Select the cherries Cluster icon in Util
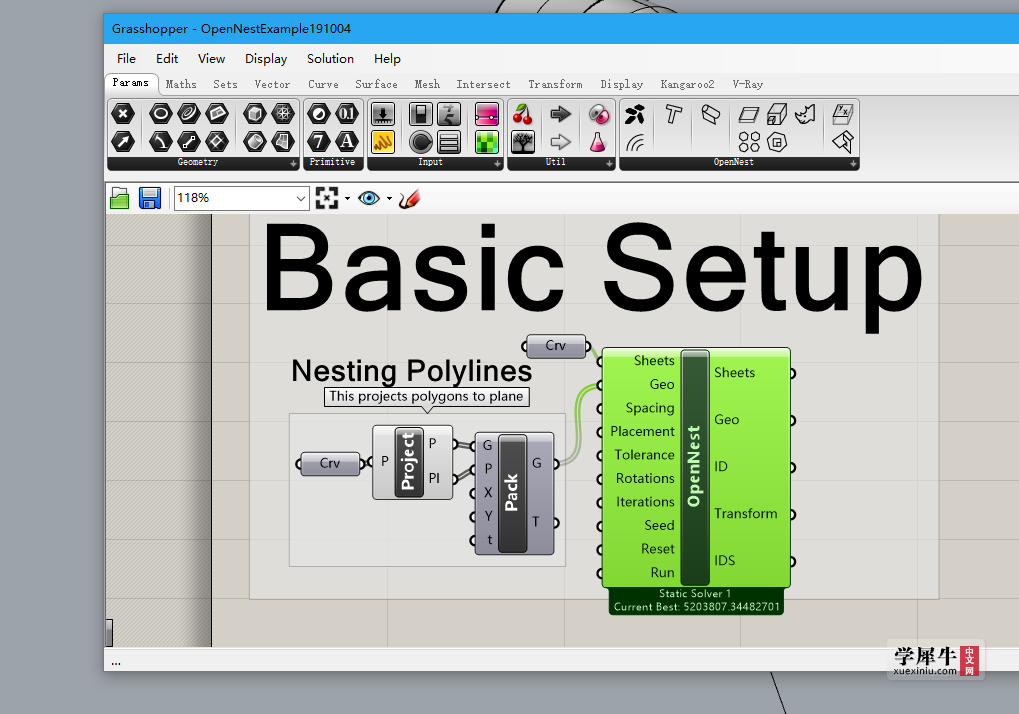Screen dimensions: 1019x714 [x=522, y=114]
